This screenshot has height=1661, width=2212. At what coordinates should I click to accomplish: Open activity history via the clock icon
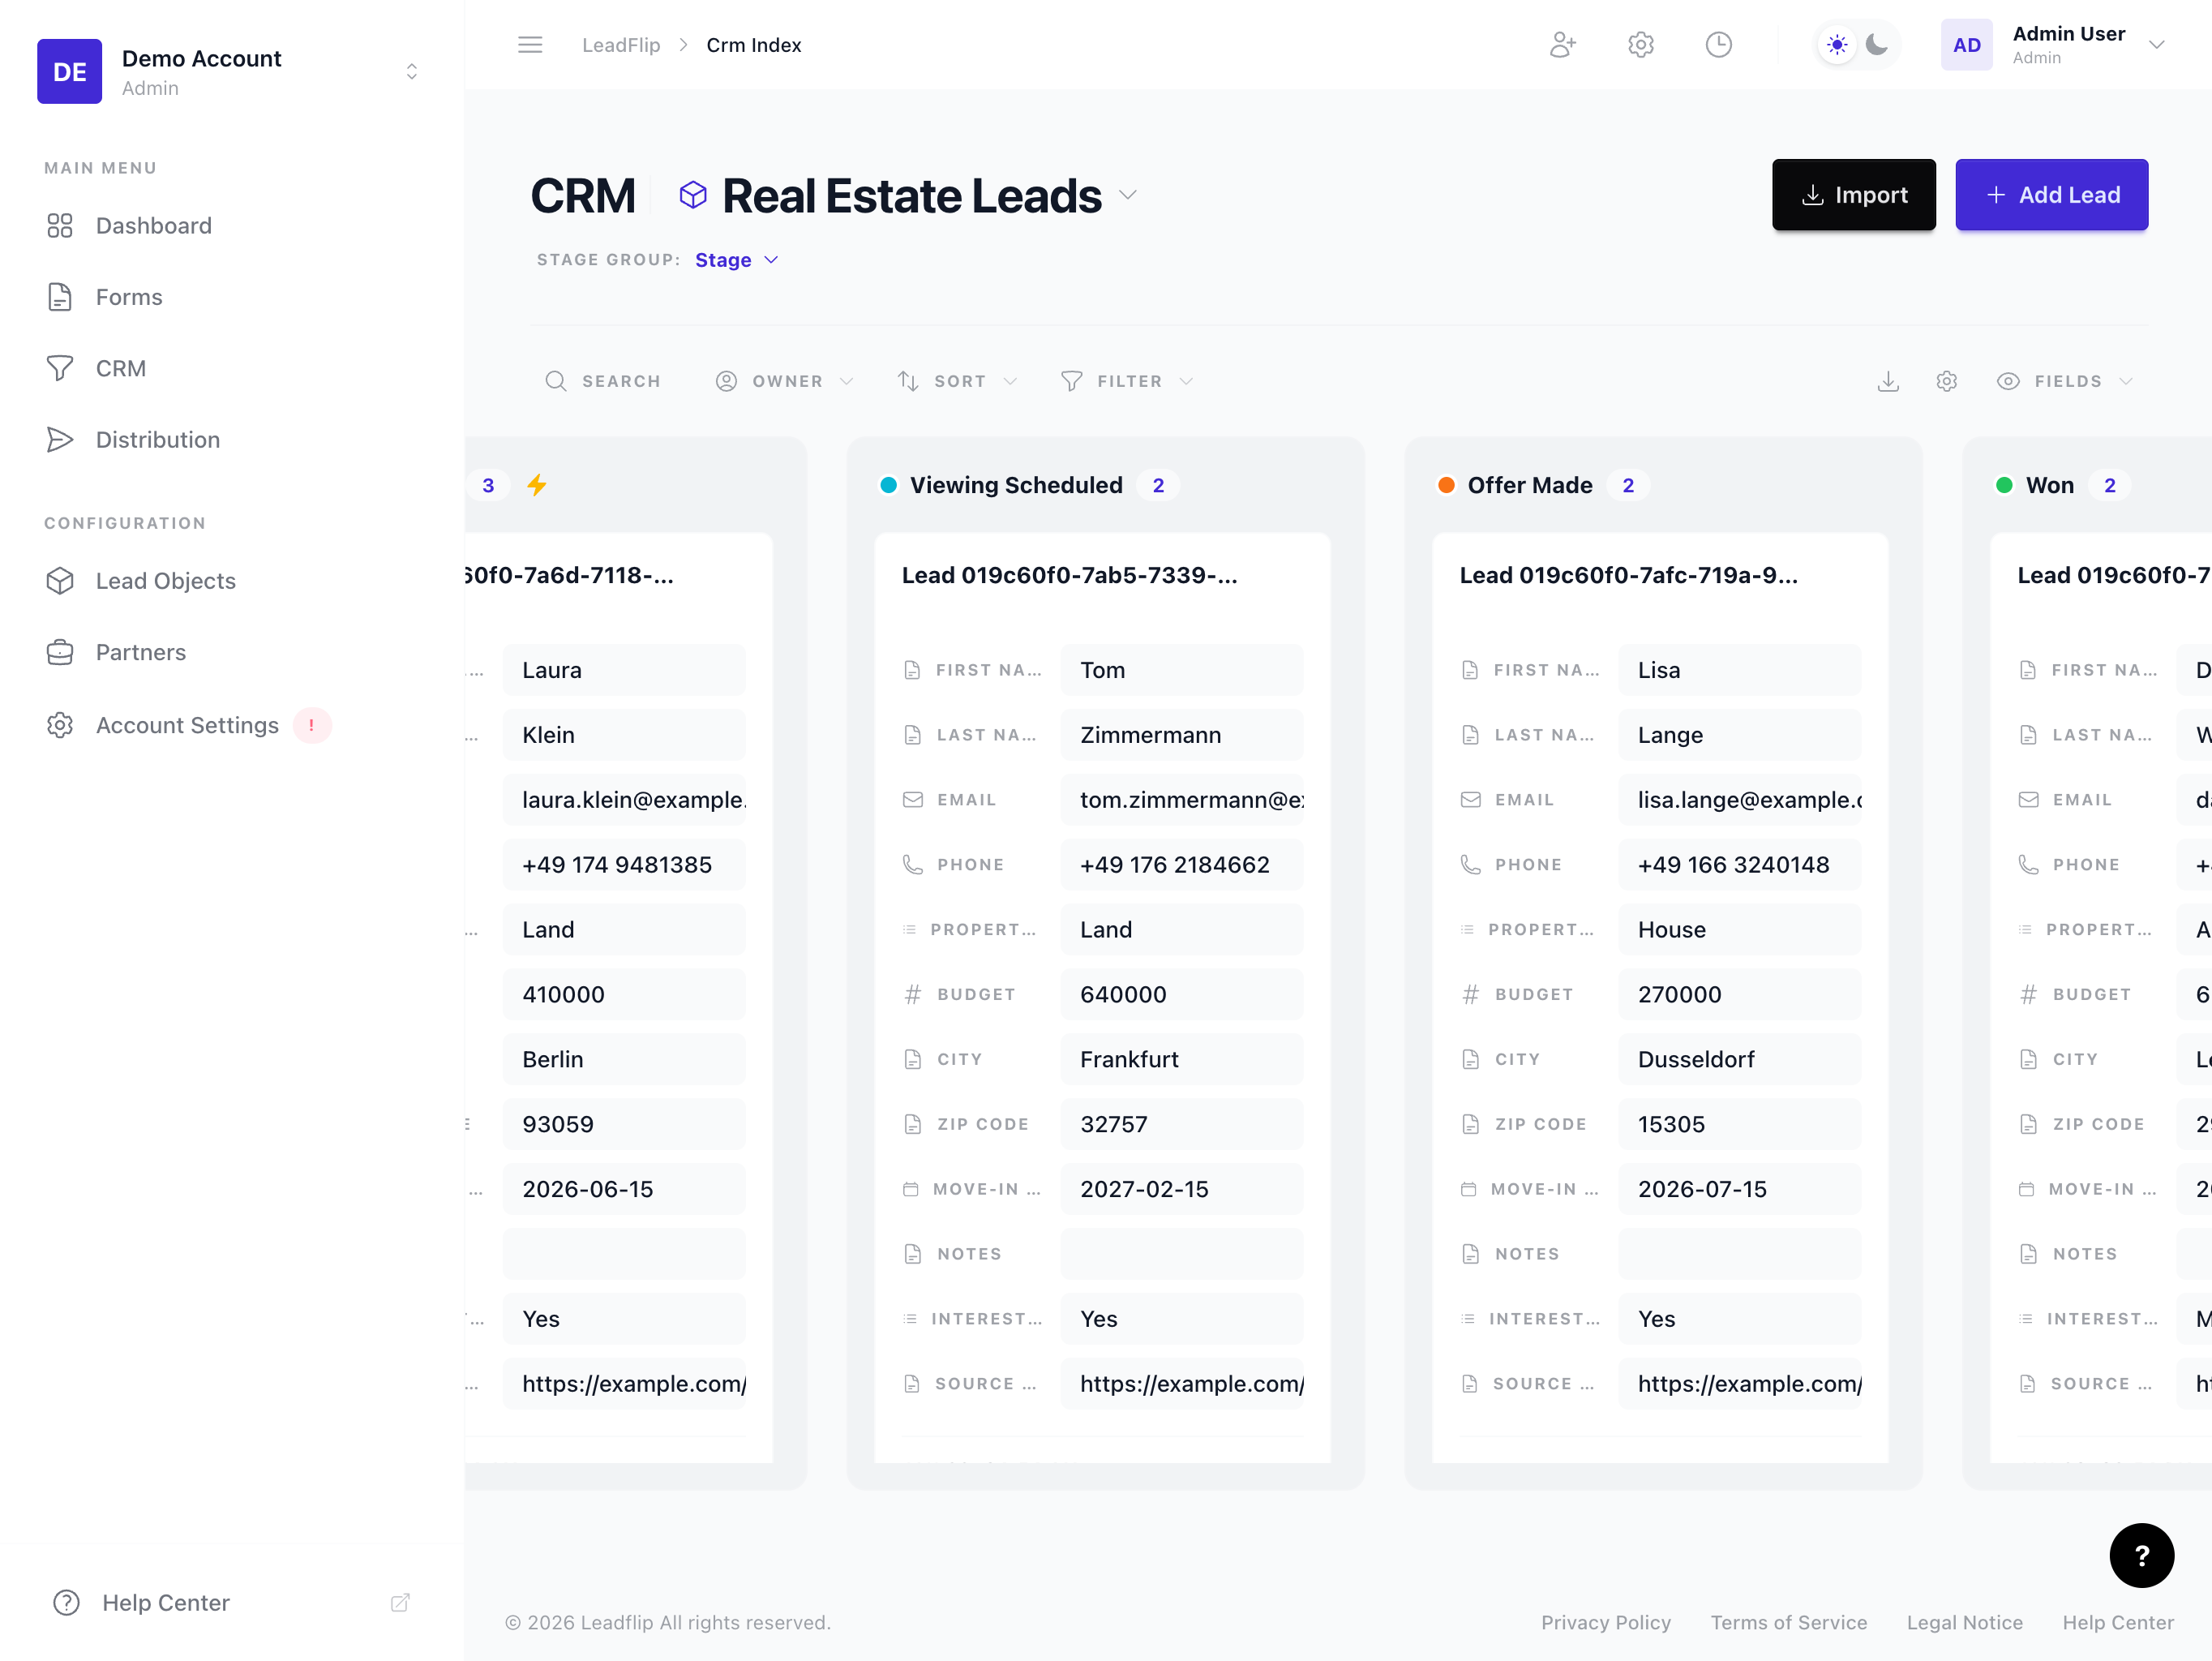tap(1719, 44)
